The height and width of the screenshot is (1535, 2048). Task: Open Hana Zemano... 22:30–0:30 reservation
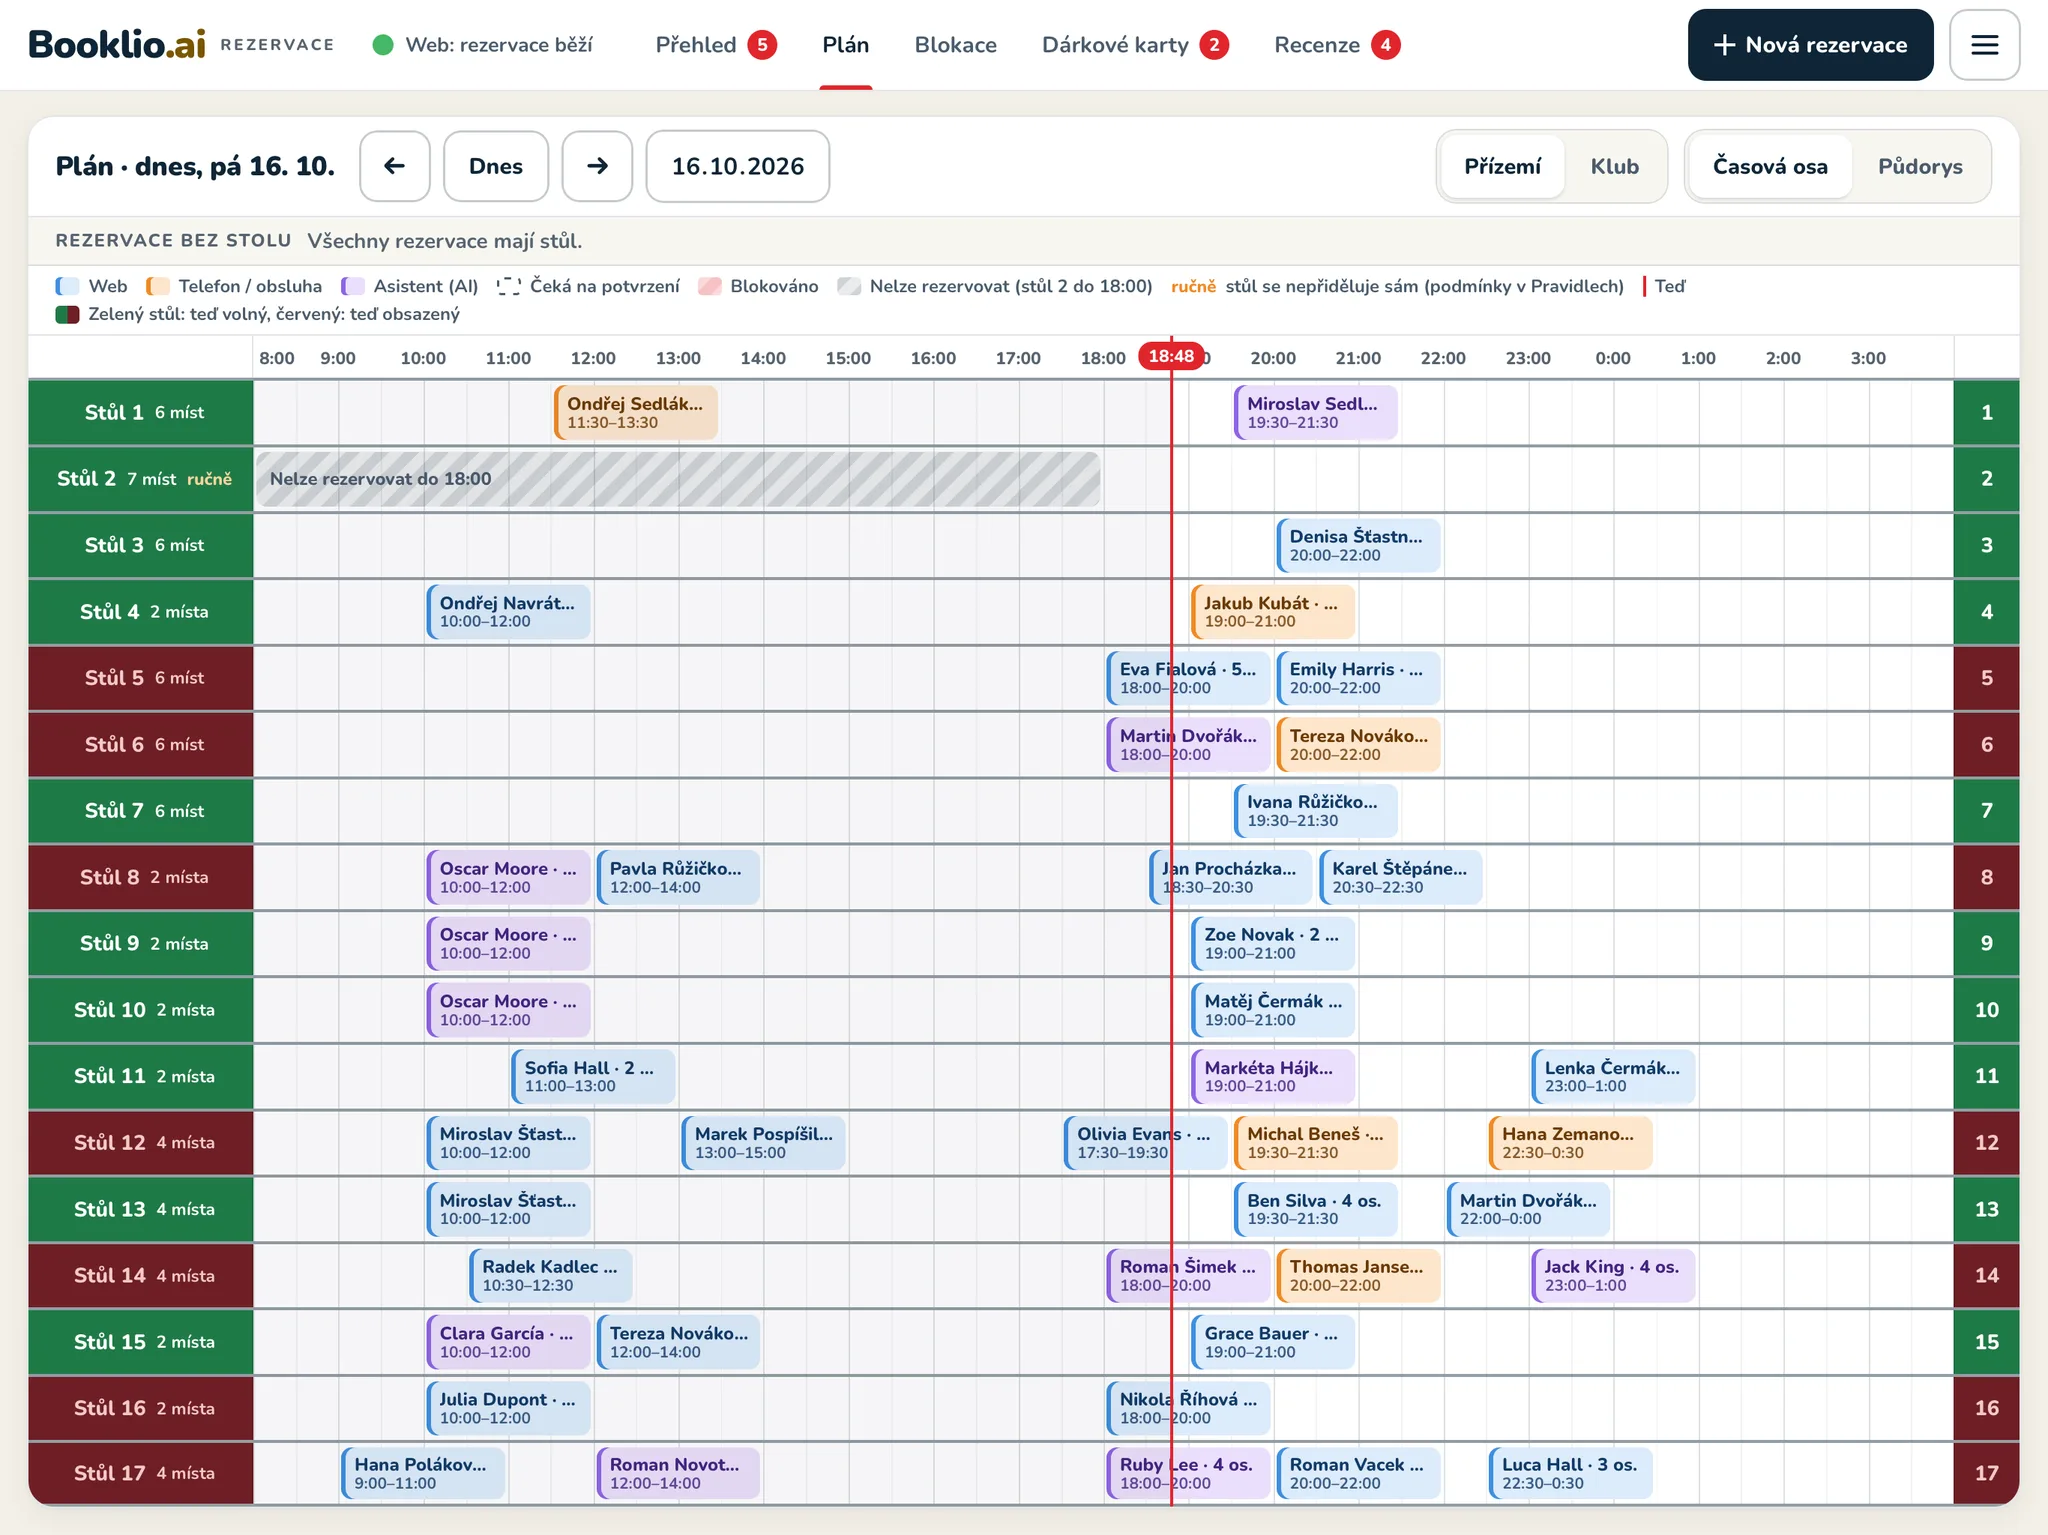coord(1571,1142)
